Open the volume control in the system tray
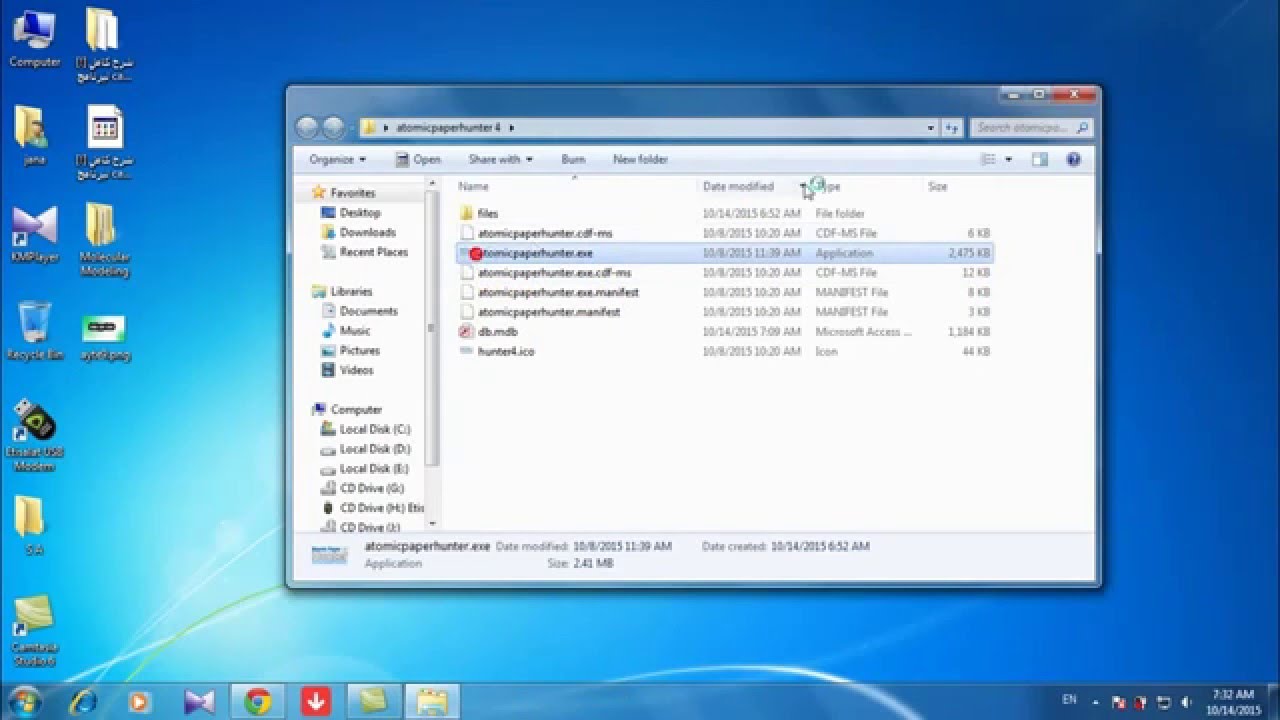 click(1187, 702)
